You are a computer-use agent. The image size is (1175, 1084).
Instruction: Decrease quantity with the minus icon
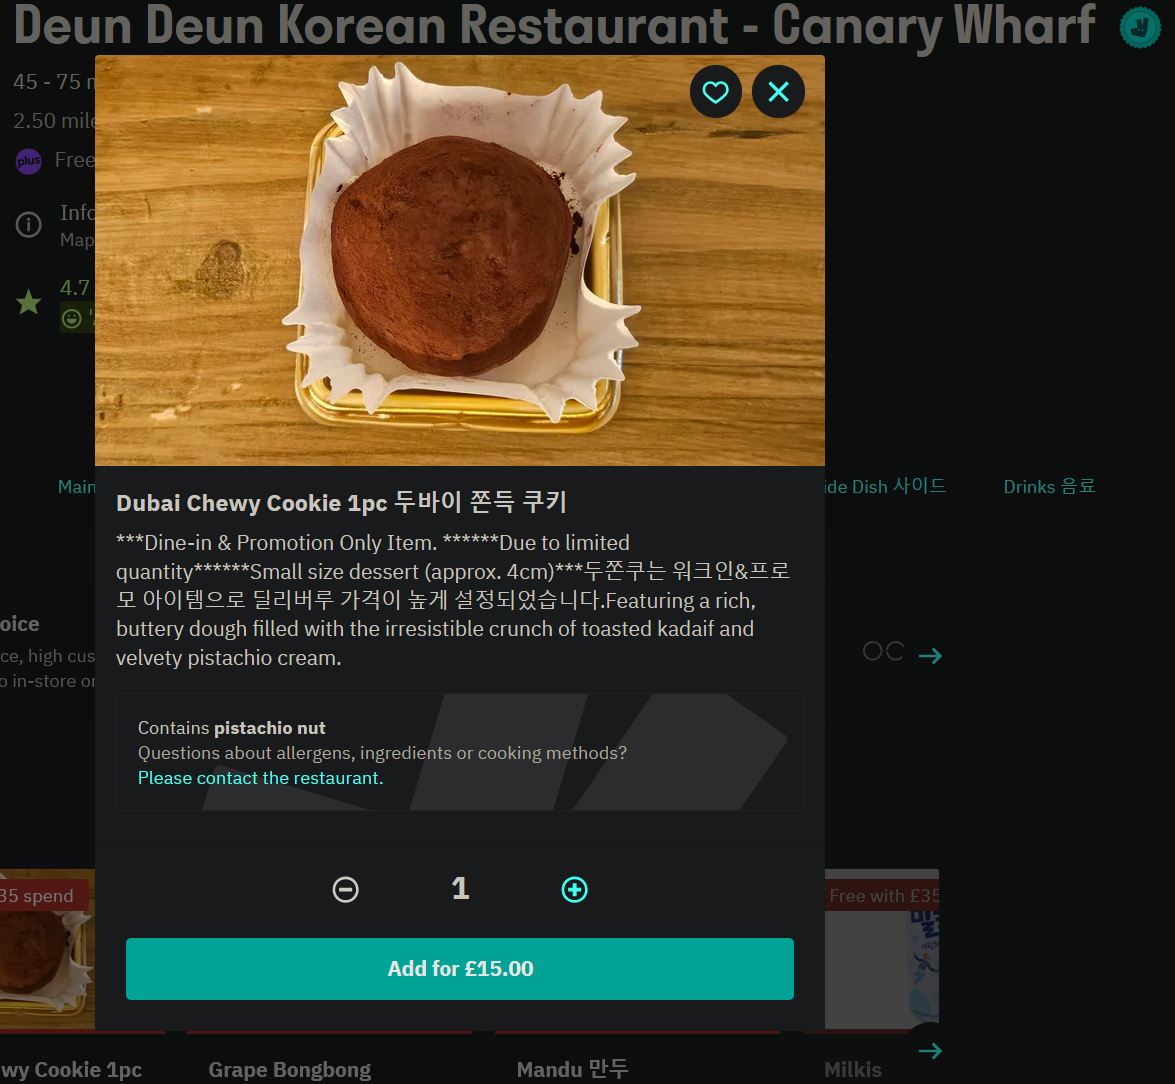click(x=345, y=889)
